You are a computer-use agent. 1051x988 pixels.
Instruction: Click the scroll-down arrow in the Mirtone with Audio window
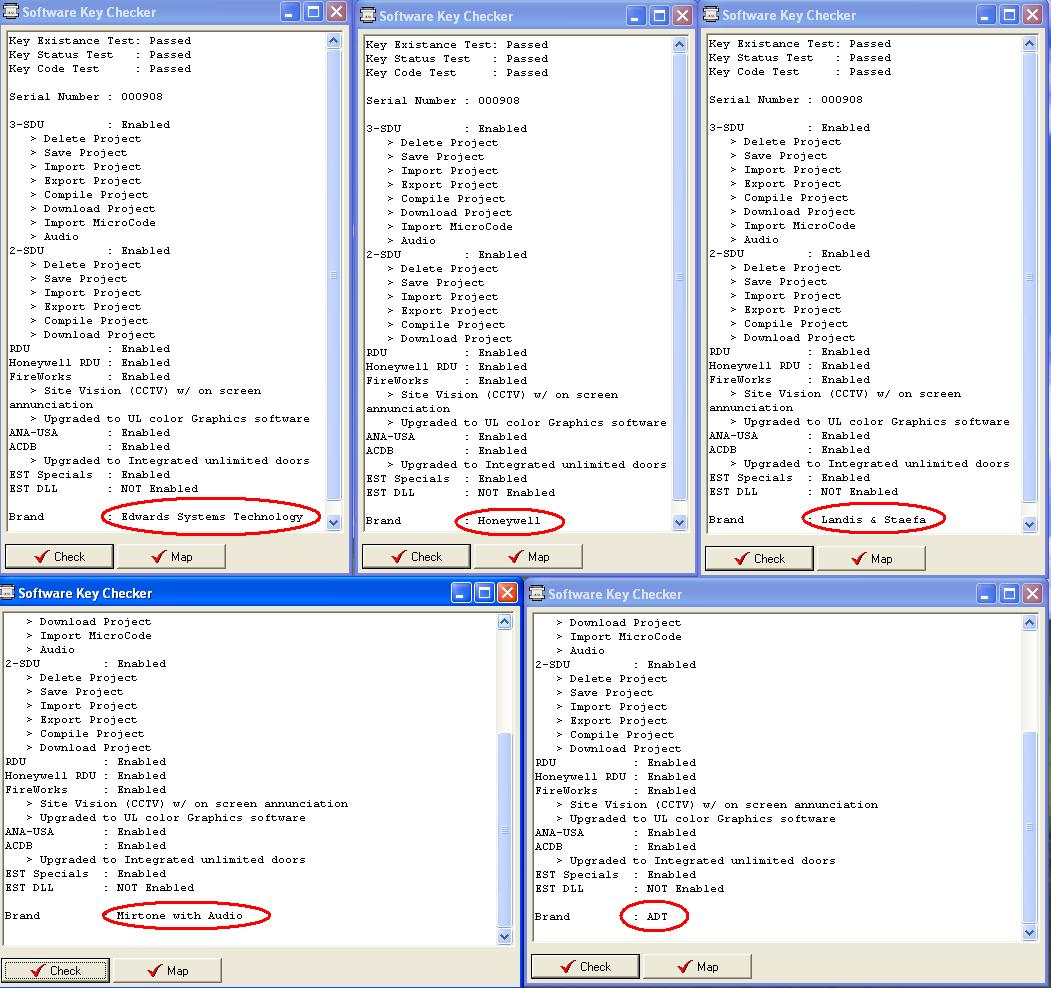505,936
